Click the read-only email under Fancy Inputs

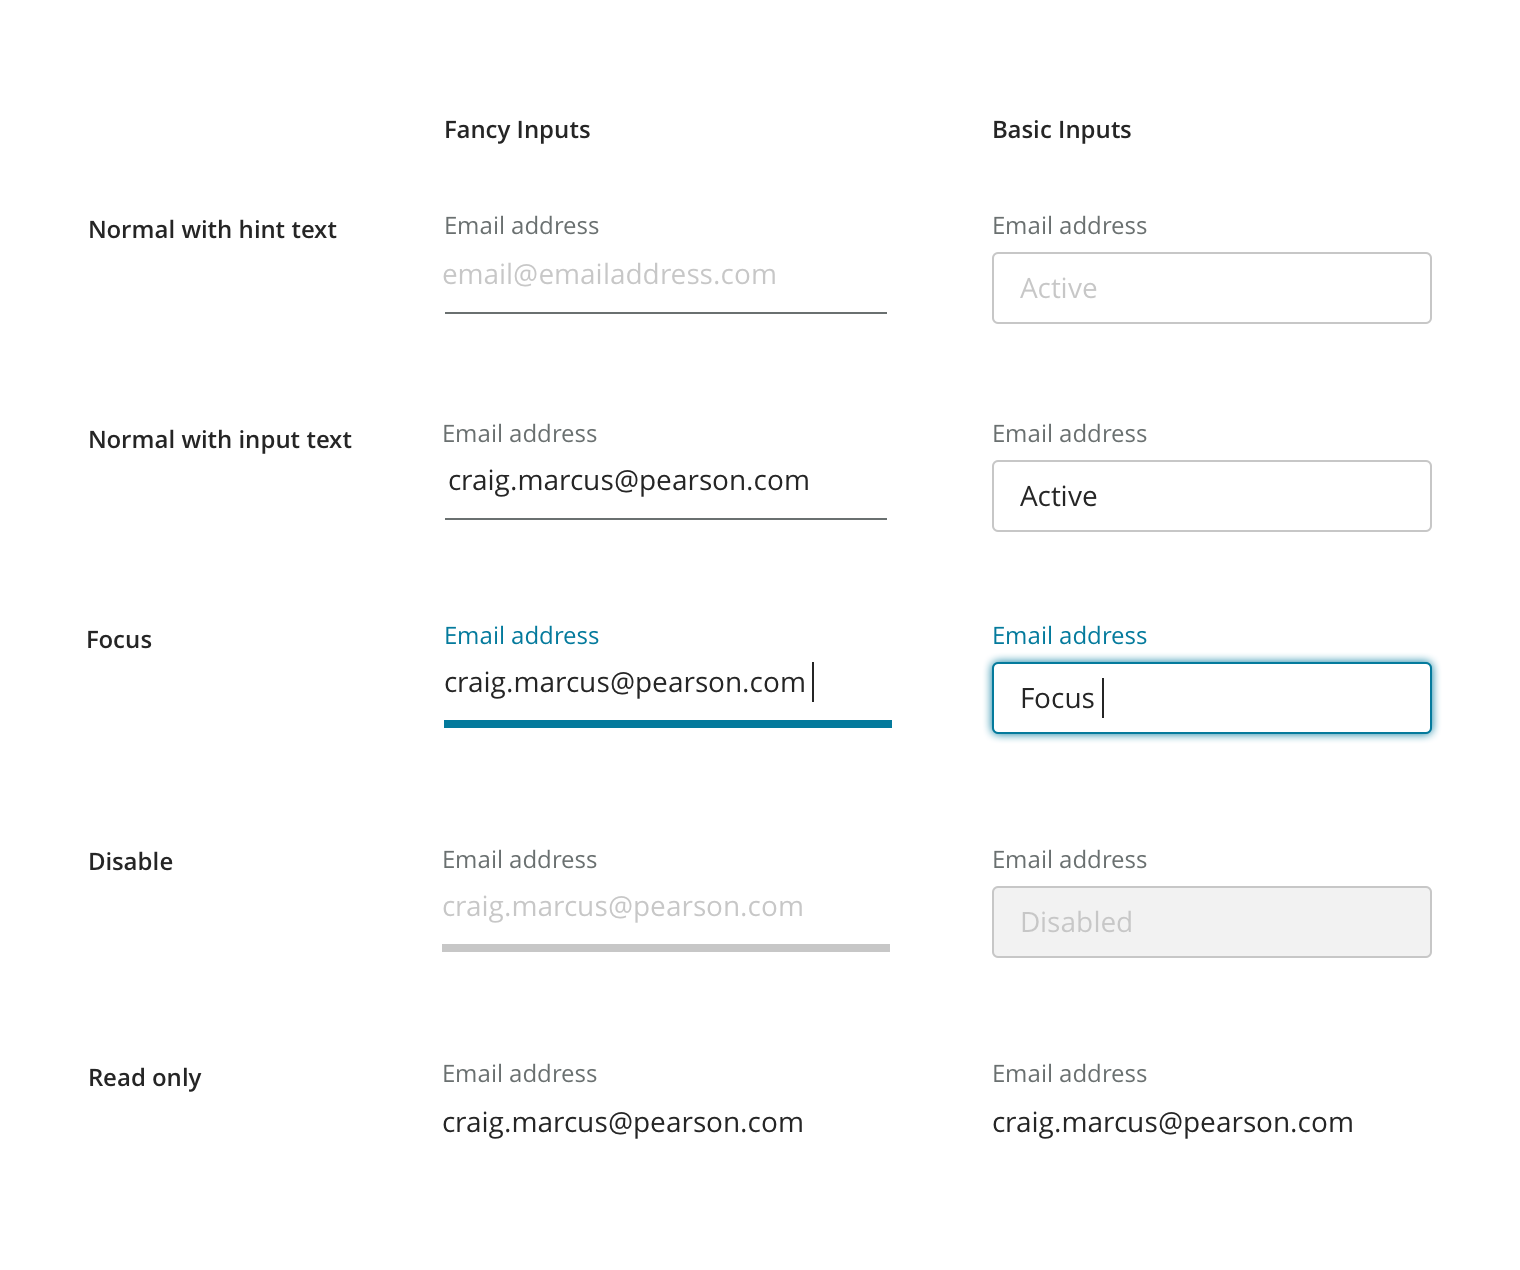click(x=622, y=1123)
